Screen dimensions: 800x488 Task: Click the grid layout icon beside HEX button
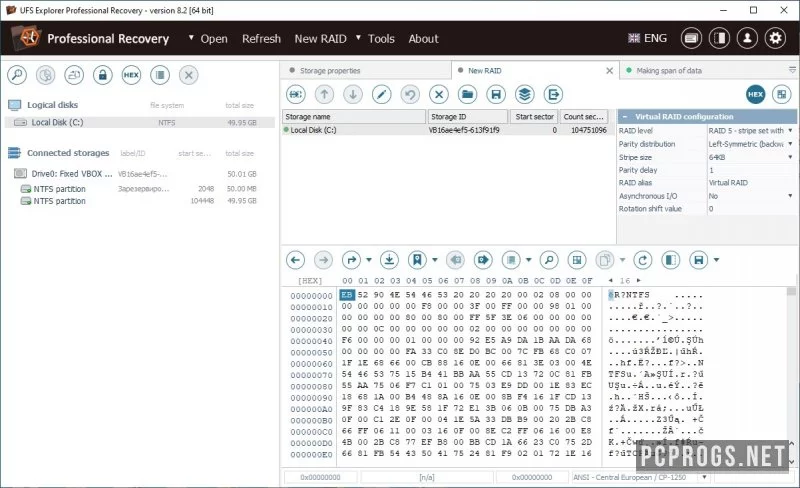(x=782, y=94)
